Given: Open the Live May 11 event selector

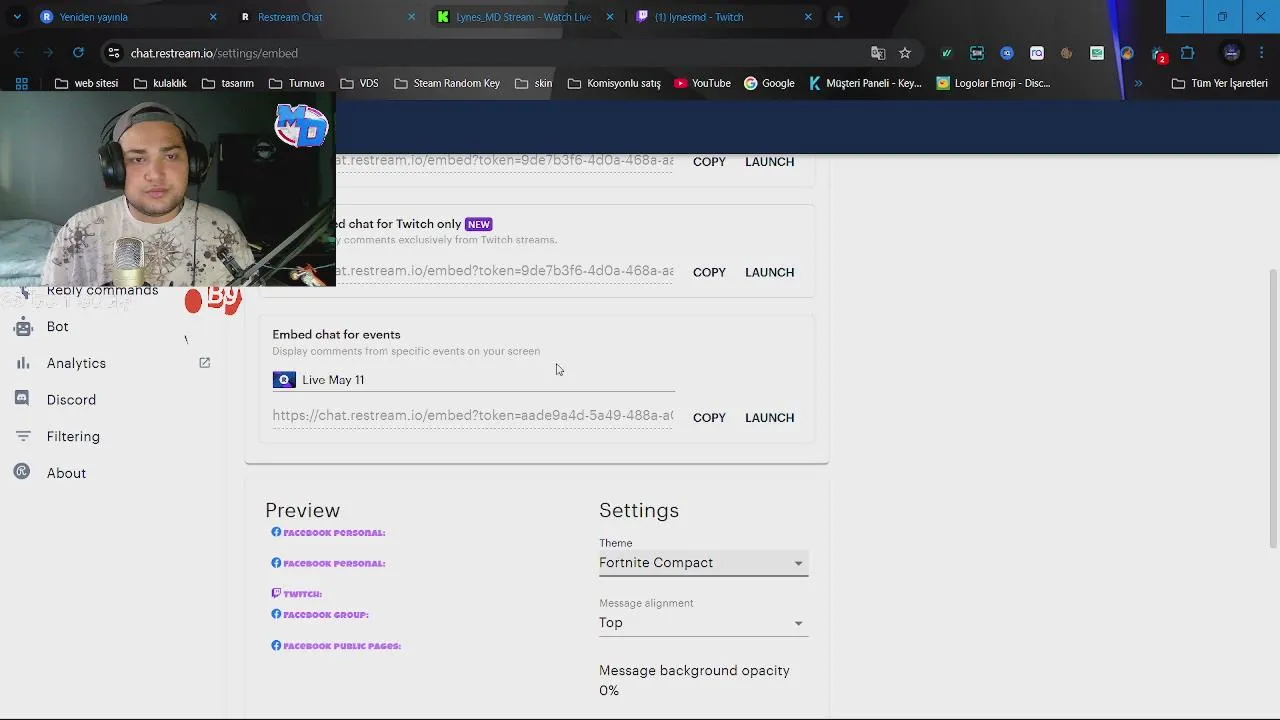Looking at the screenshot, I should (x=473, y=380).
